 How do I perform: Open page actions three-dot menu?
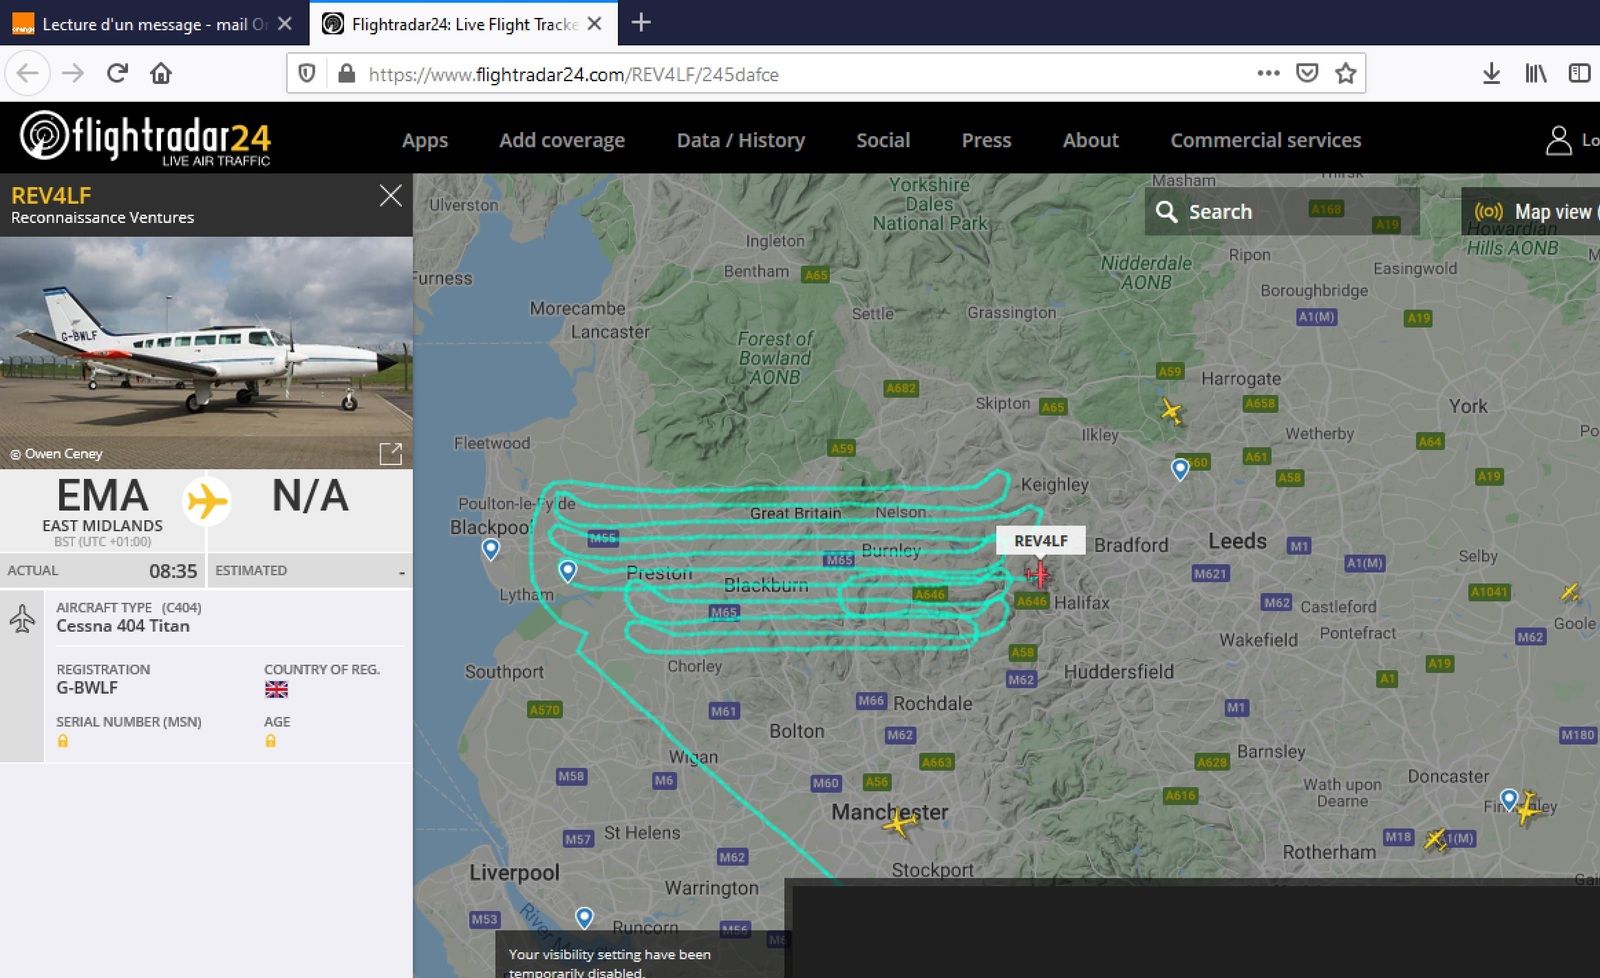tap(1268, 73)
